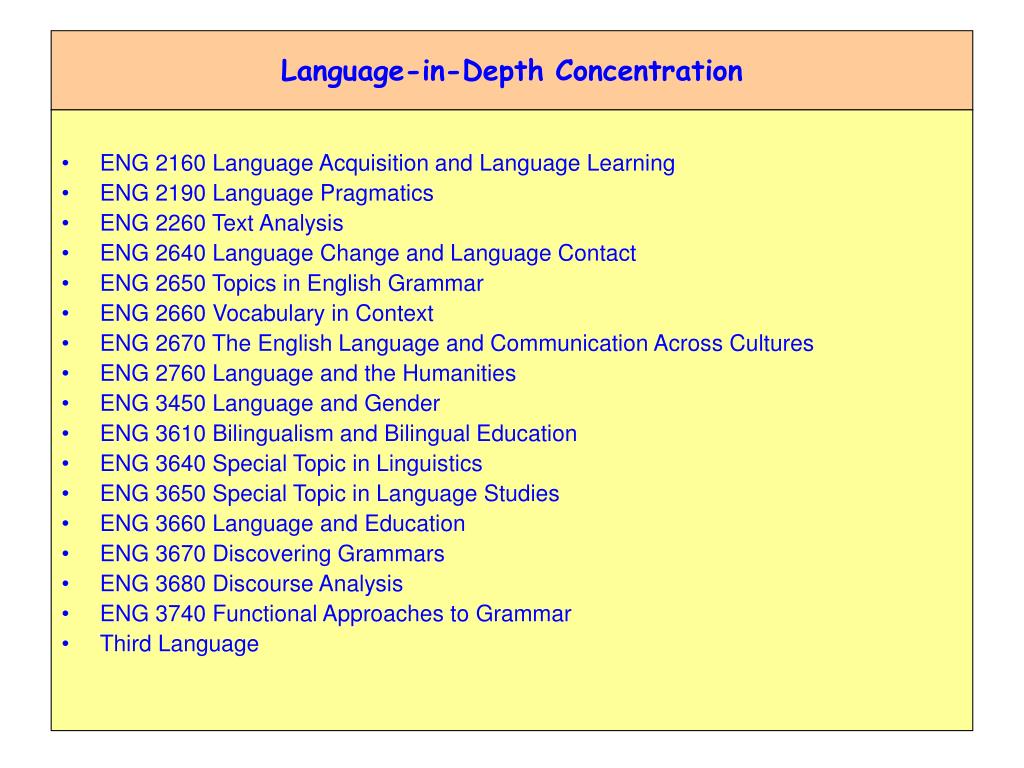Select ENG 3740 Functional Approaches to Grammar
1024x768 pixels.
[x=336, y=614]
